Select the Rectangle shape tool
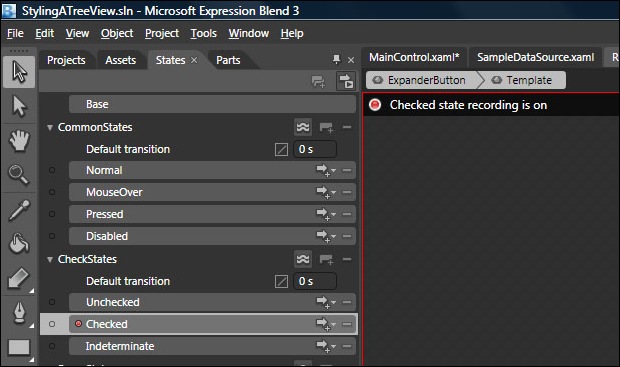Viewport: 620px width, 367px height. click(x=19, y=348)
